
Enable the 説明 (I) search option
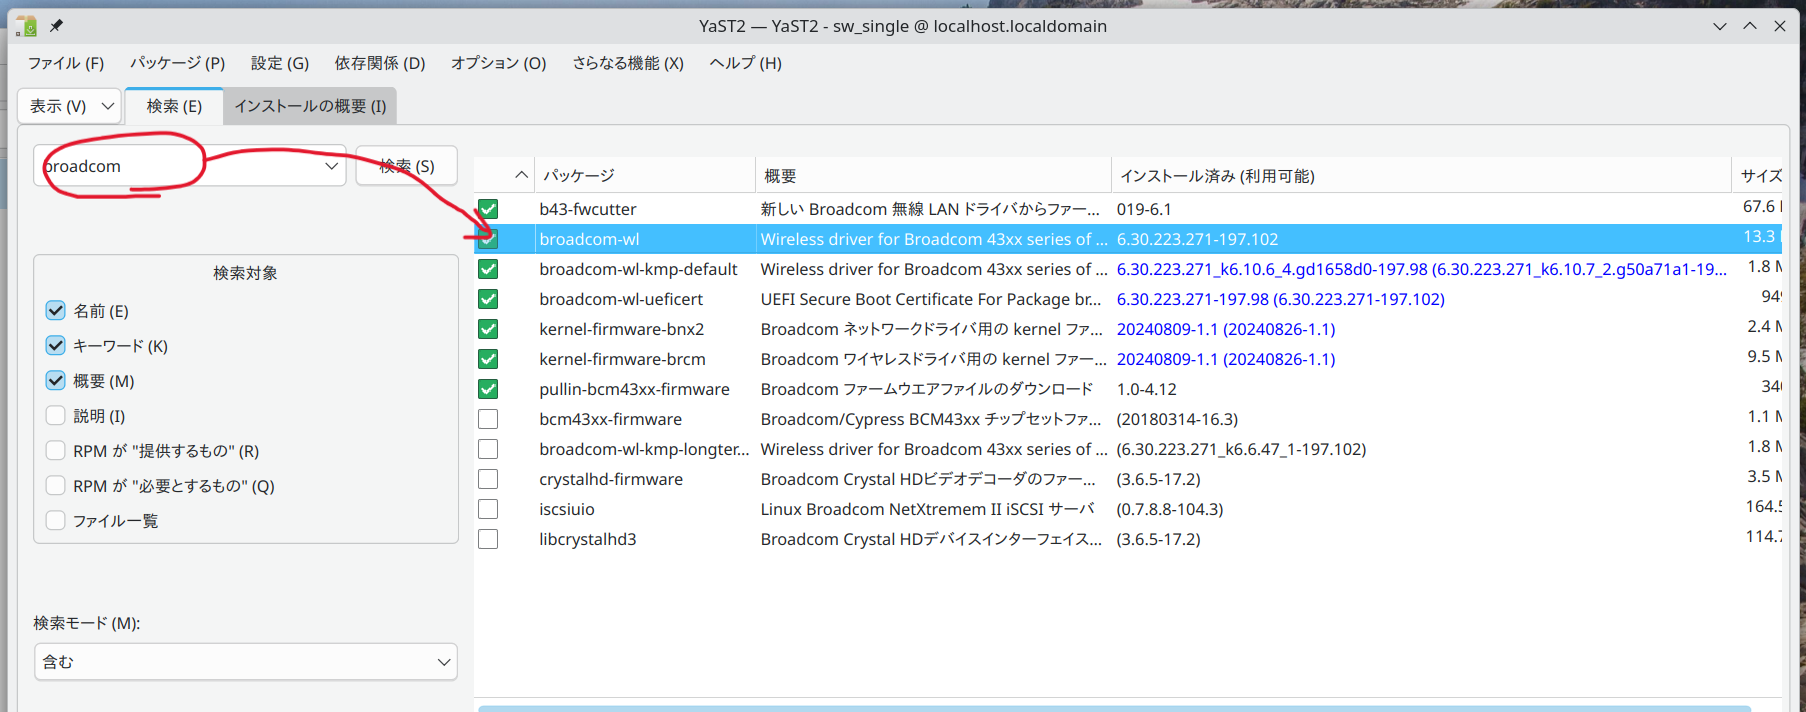click(x=56, y=416)
